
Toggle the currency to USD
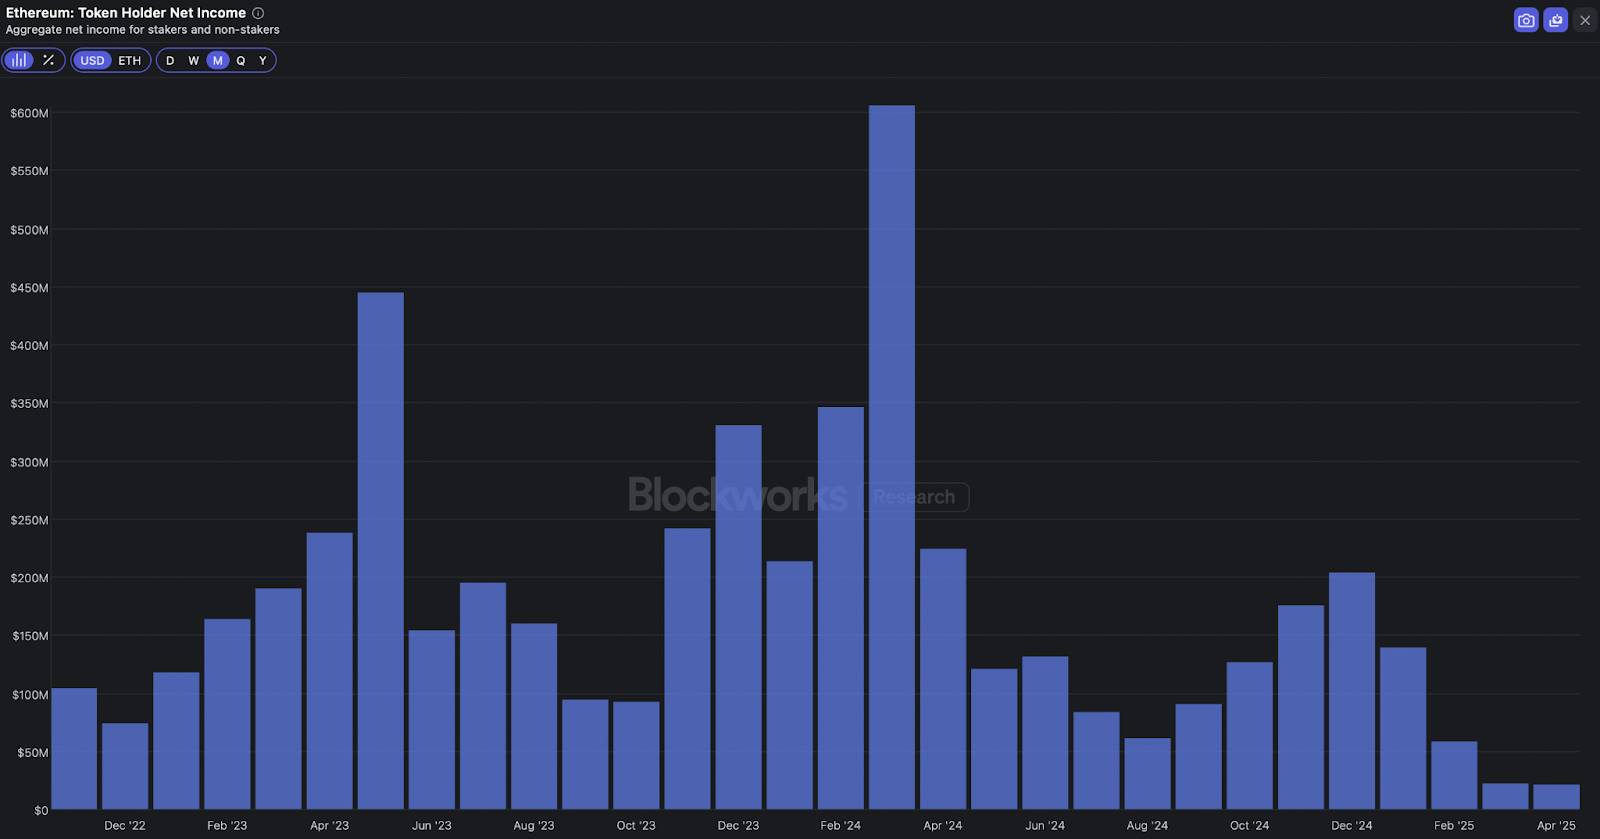coord(92,60)
